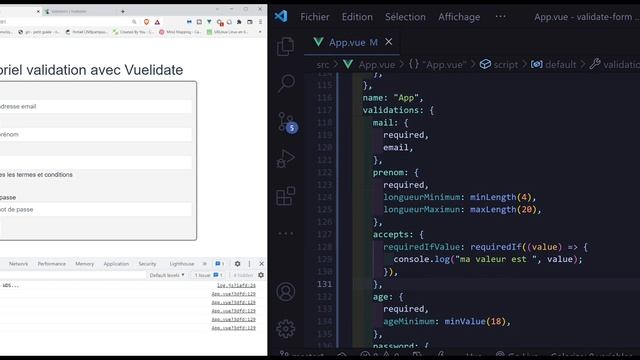
Task: Open the Accounts menu in activity bar
Action: (286, 291)
